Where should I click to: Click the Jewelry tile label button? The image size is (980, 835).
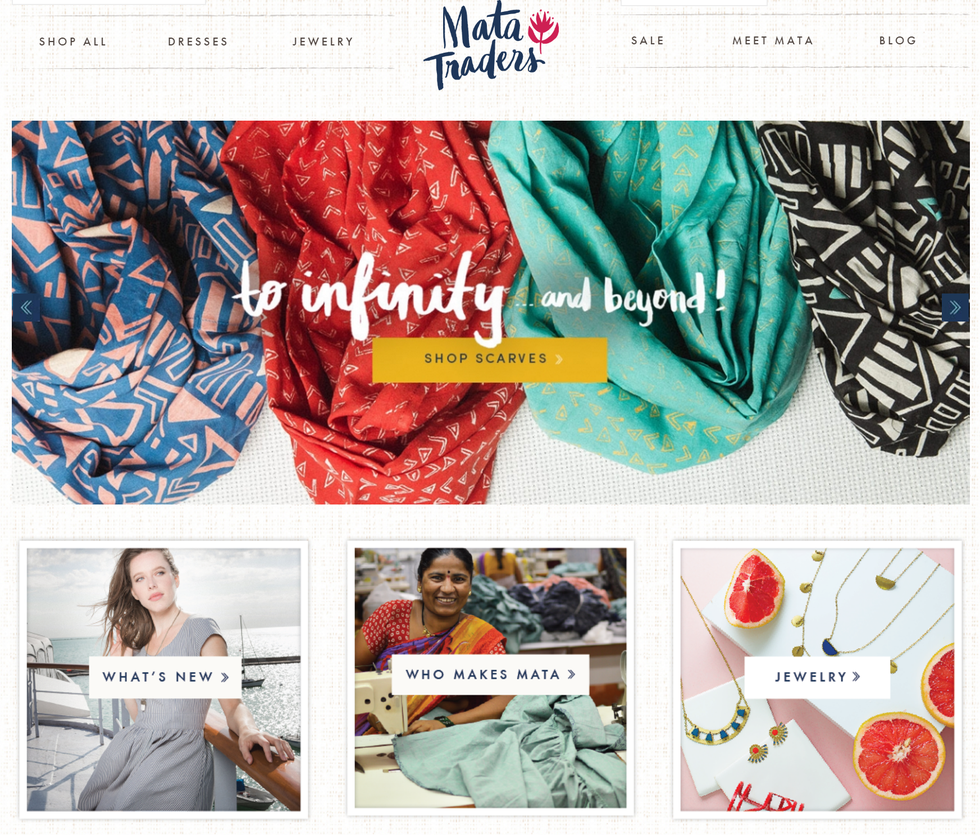coord(818,677)
